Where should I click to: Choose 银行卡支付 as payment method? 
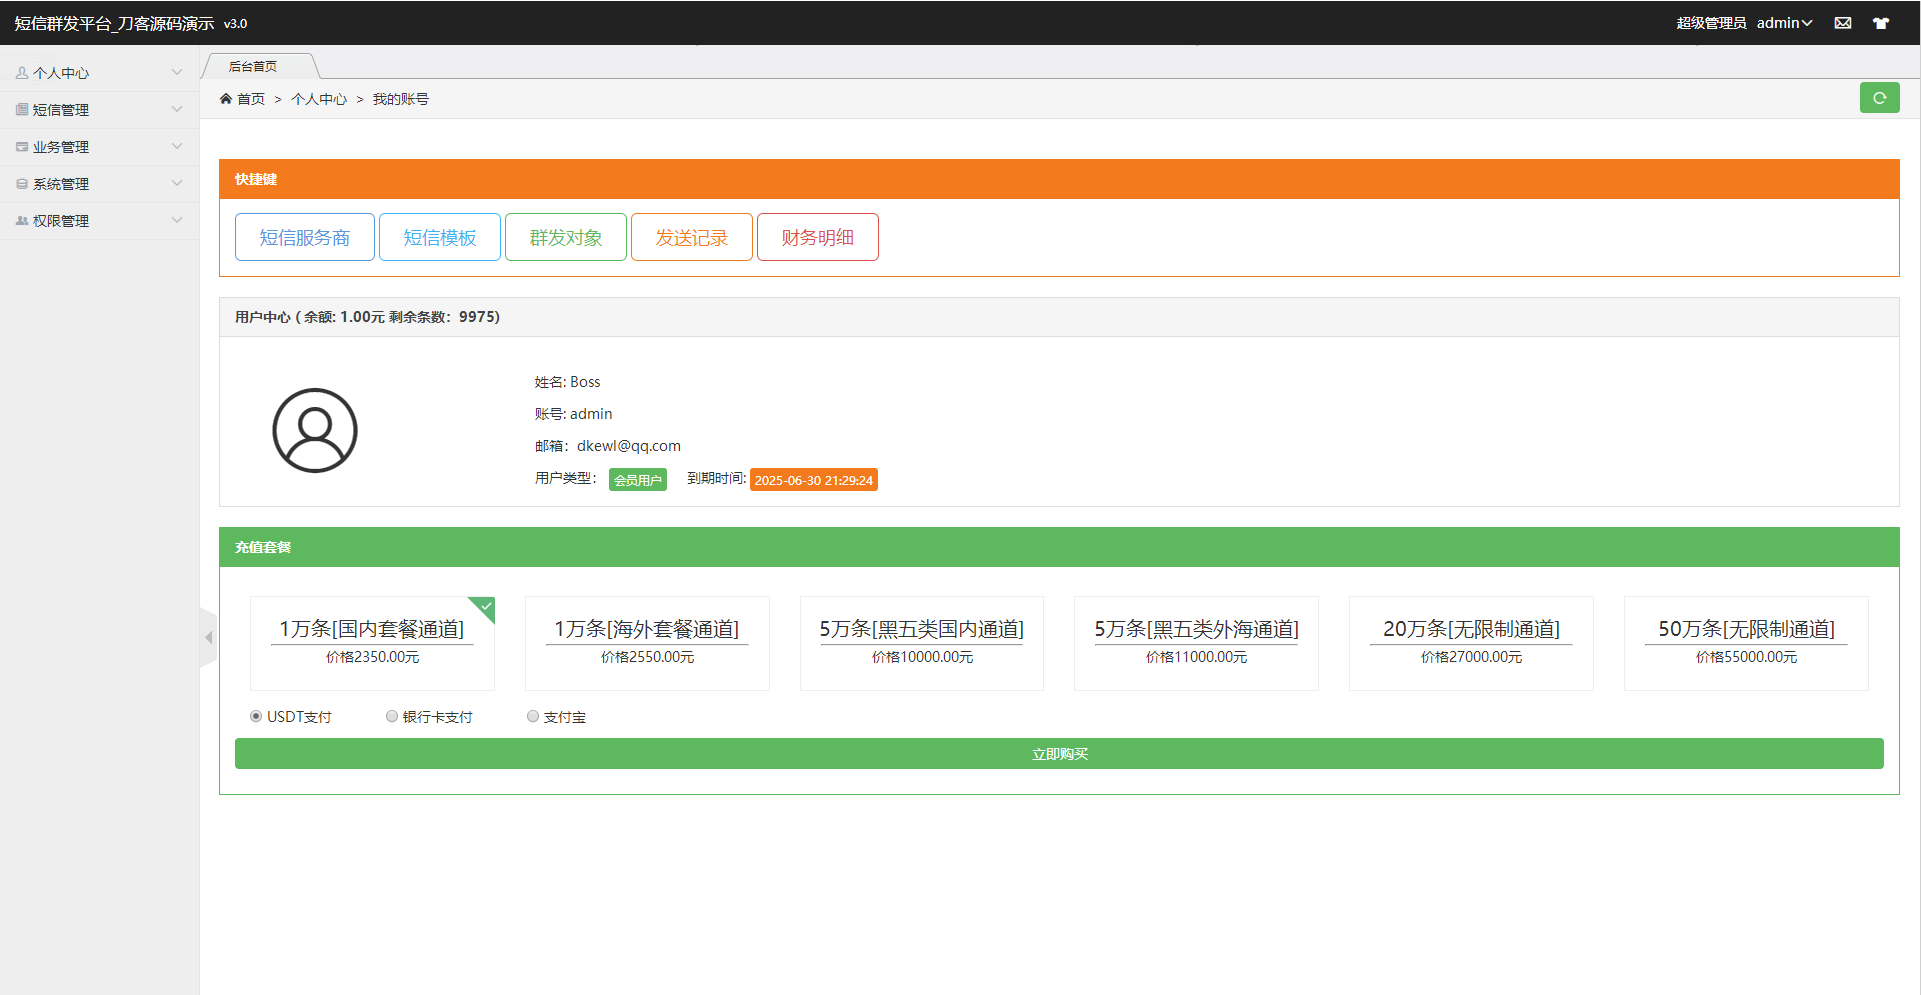point(392,716)
